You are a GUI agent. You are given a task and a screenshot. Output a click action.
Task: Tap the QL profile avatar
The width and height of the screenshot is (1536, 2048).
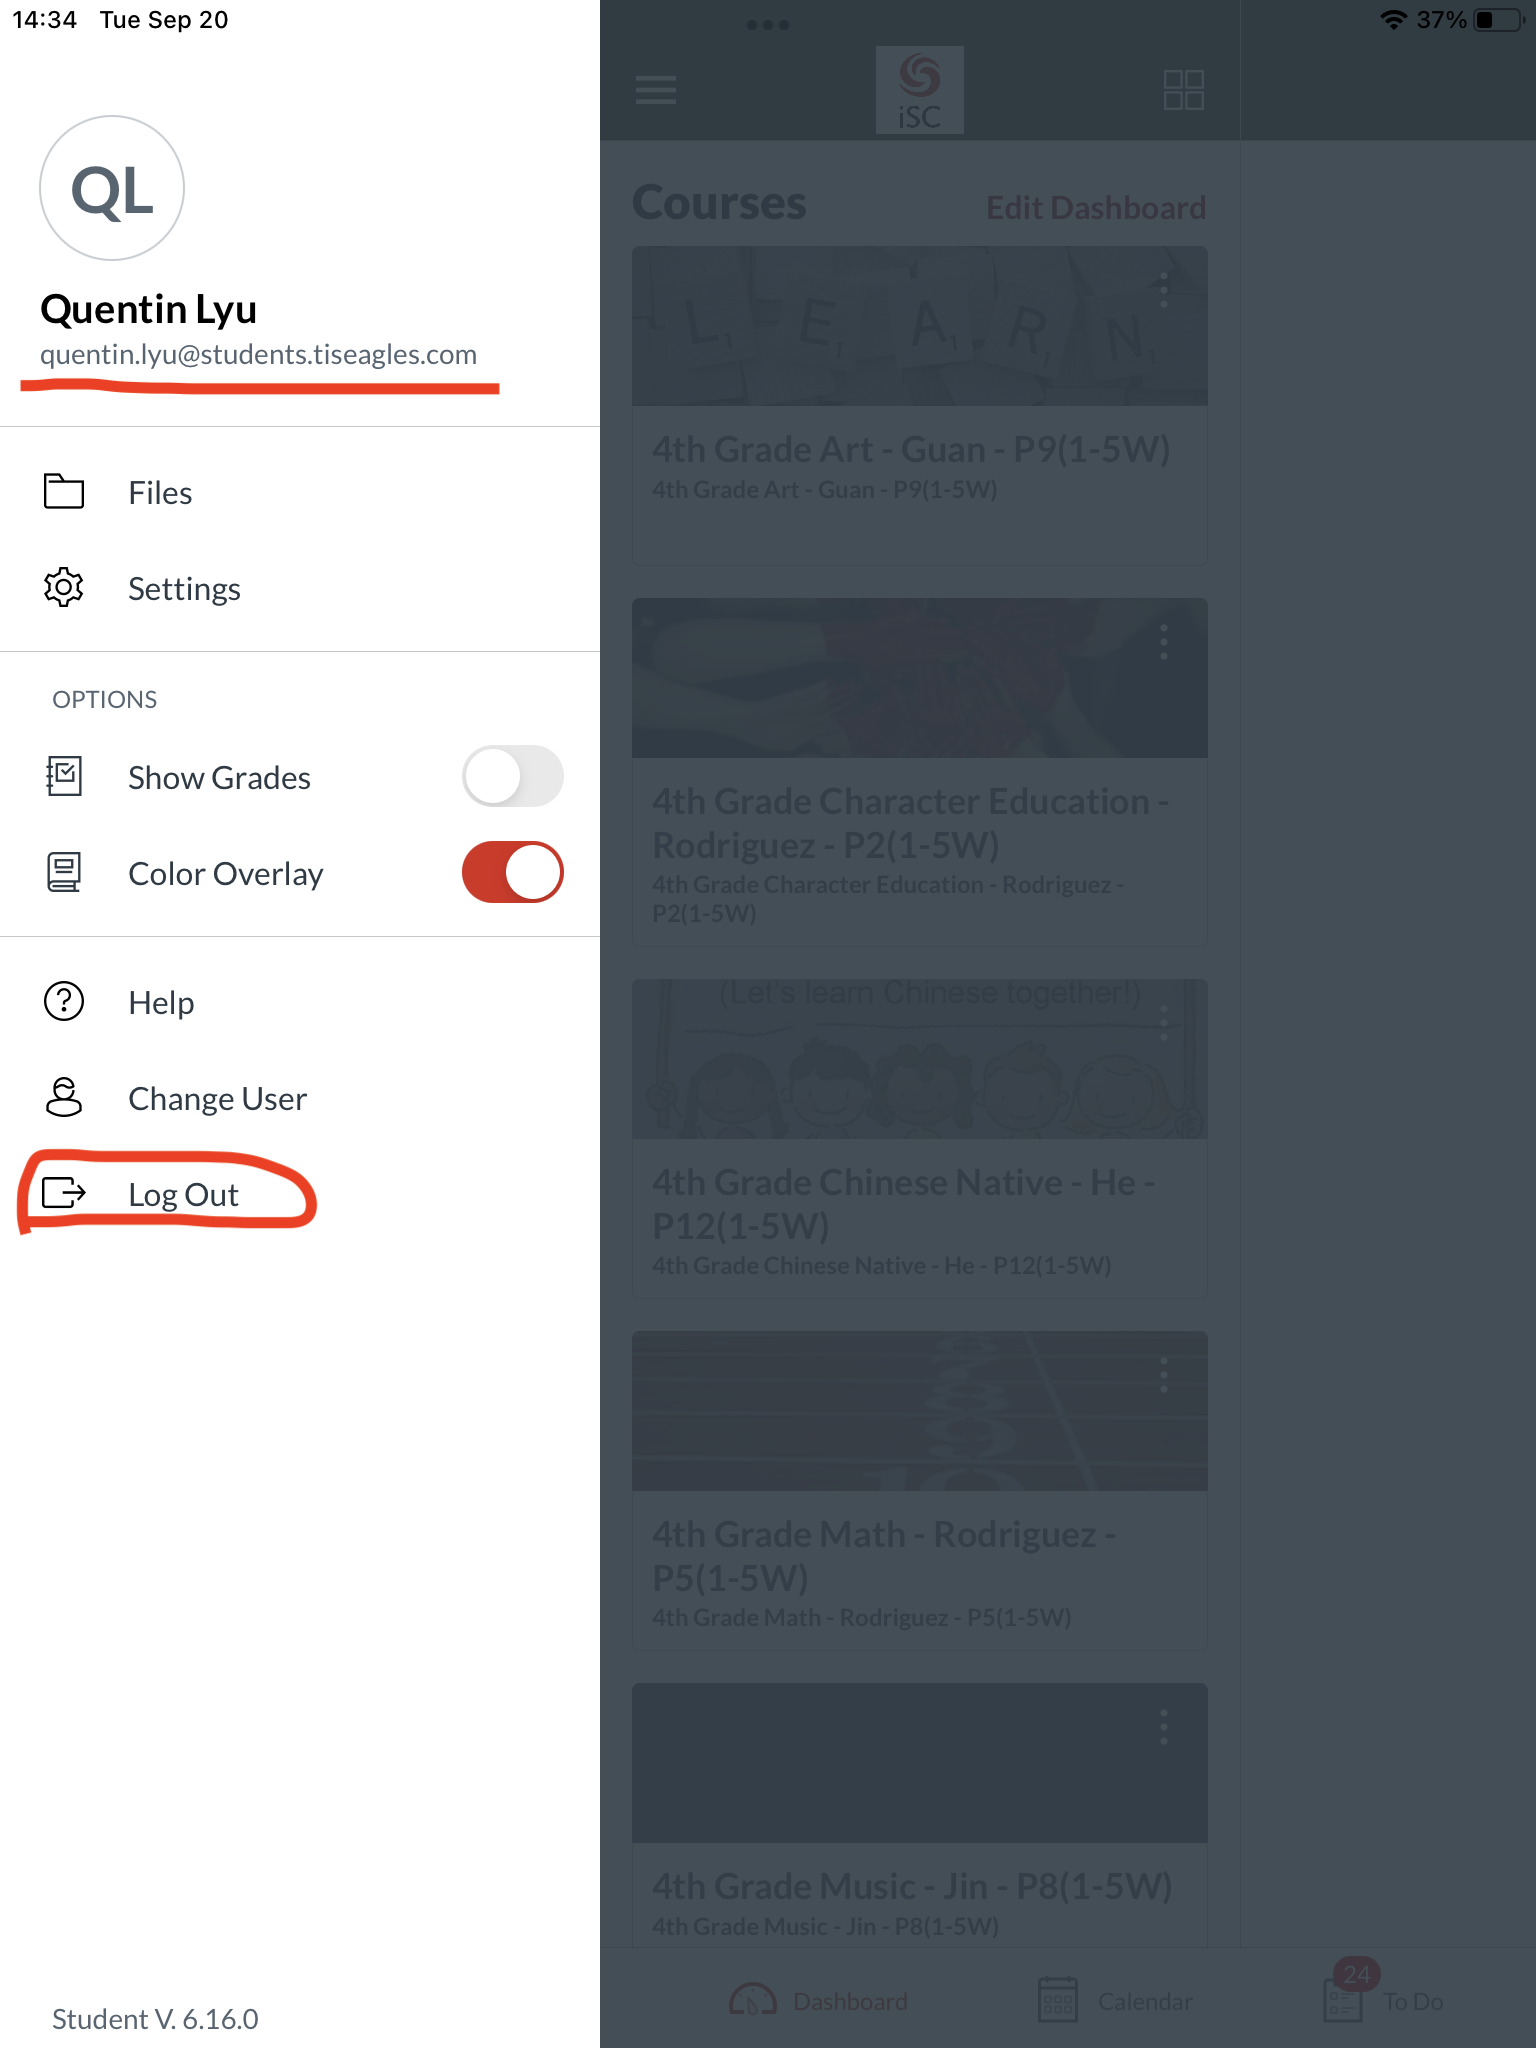112,188
